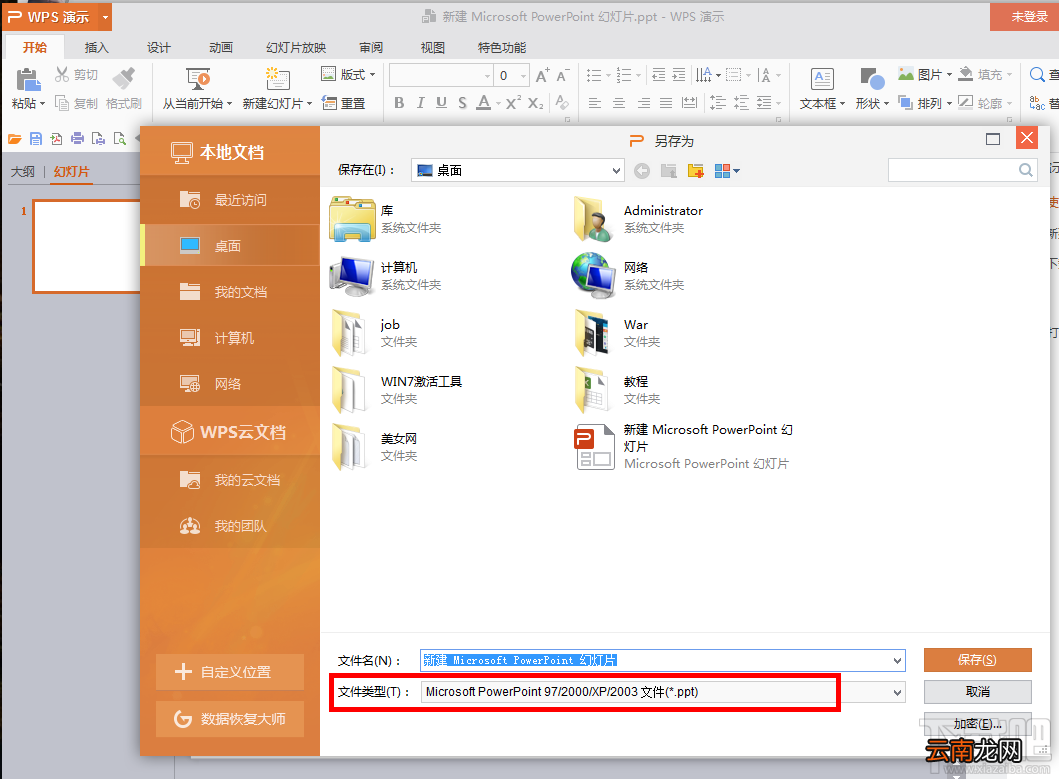
Task: Open the 幻灯片放映 ribbon tab
Action: click(x=296, y=48)
